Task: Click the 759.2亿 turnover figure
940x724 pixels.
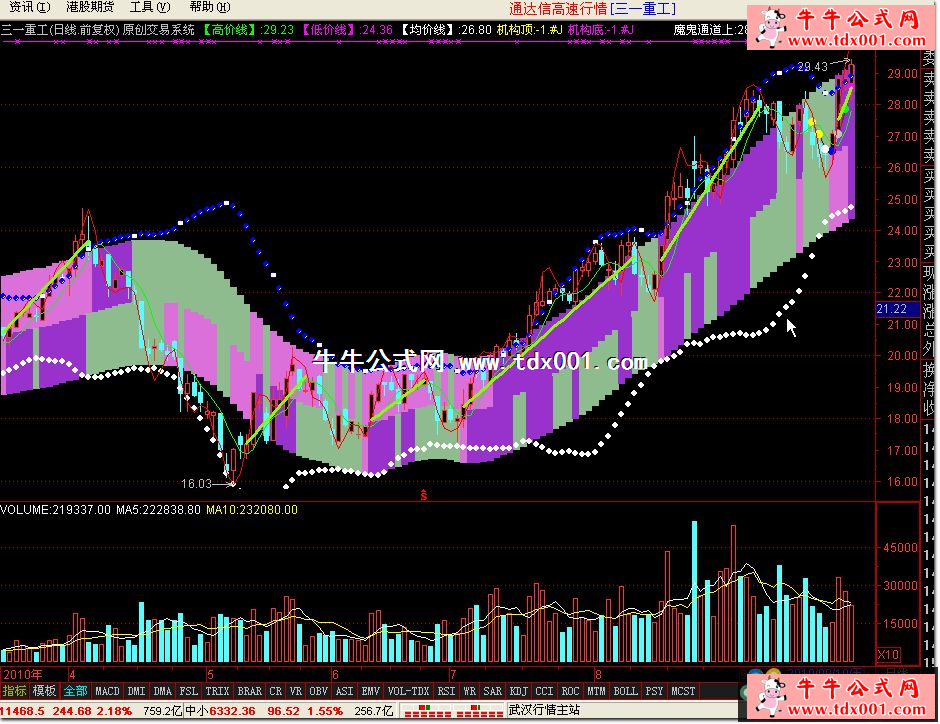Action: [x=162, y=711]
